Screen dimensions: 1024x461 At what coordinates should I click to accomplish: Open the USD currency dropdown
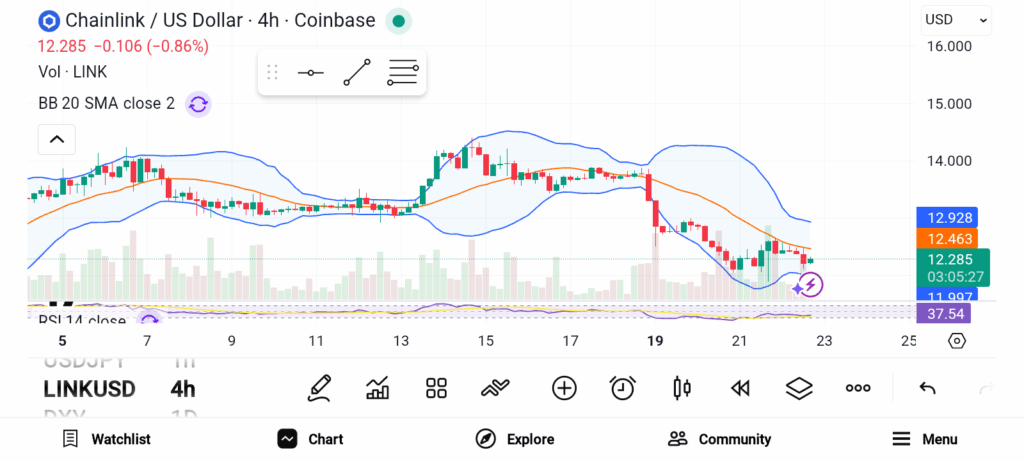point(956,19)
